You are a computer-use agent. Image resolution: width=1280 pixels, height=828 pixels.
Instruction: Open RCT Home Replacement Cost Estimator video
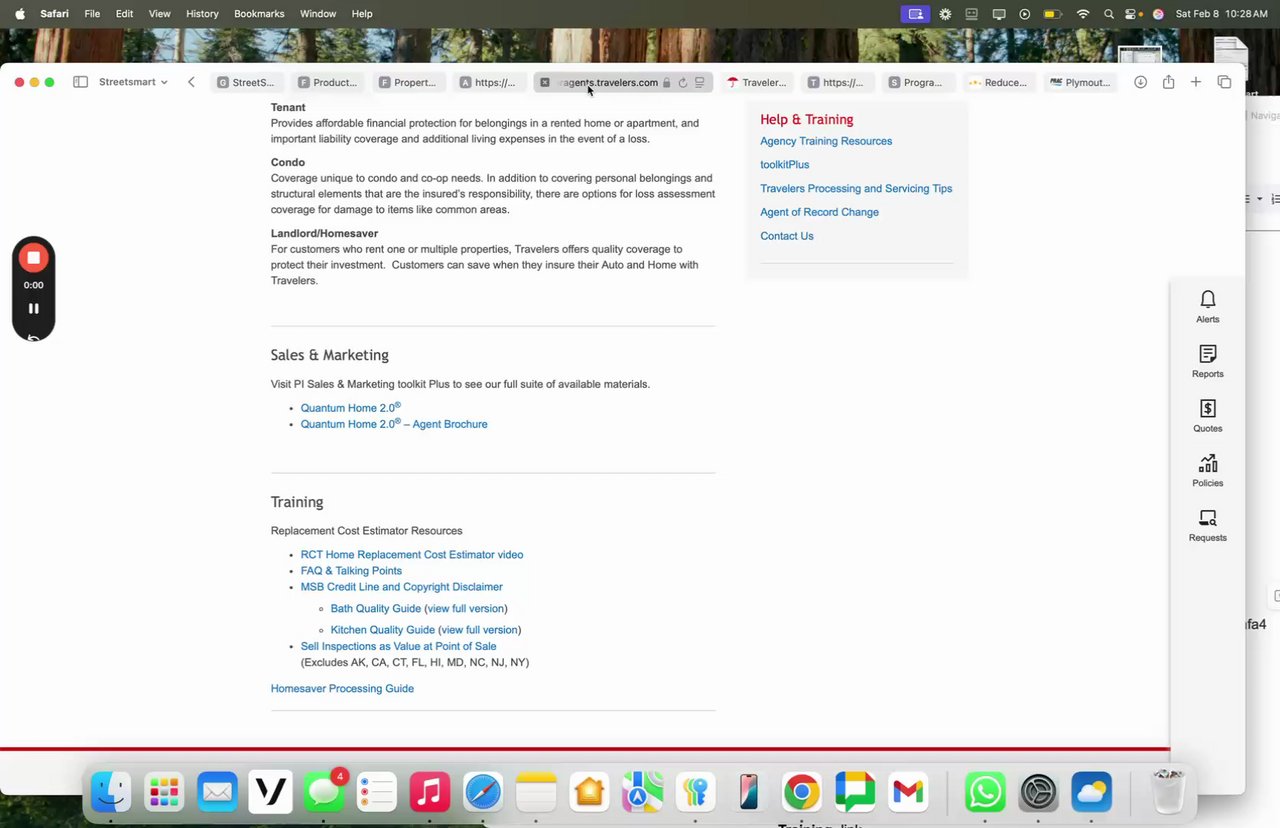pos(412,555)
